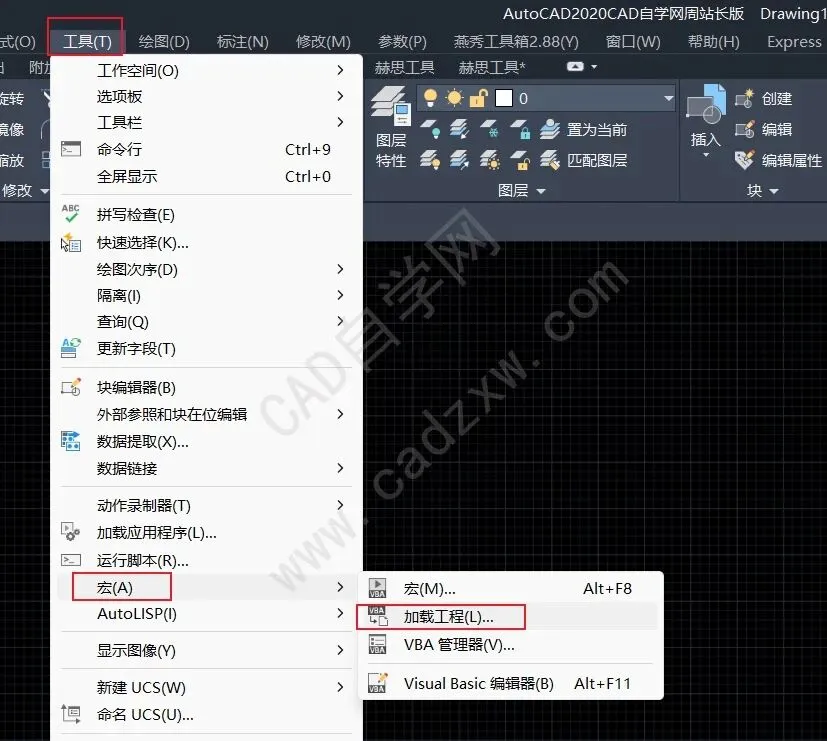Screen dimensions: 827x741
Task: Open the 标注(N) menu
Action: [x=243, y=41]
